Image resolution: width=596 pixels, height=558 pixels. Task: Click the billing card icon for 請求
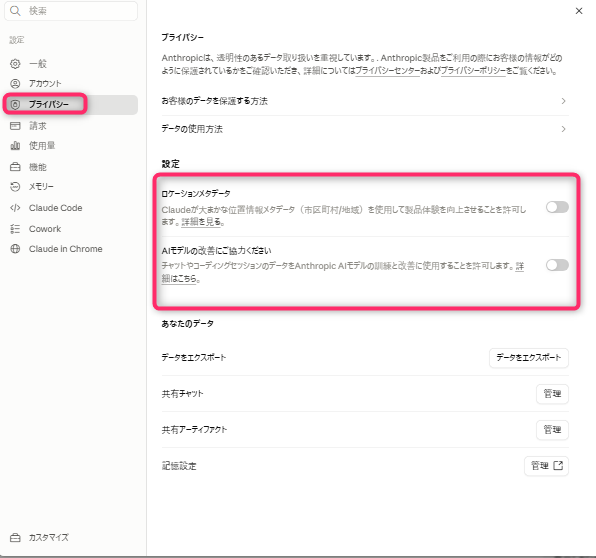click(15, 126)
